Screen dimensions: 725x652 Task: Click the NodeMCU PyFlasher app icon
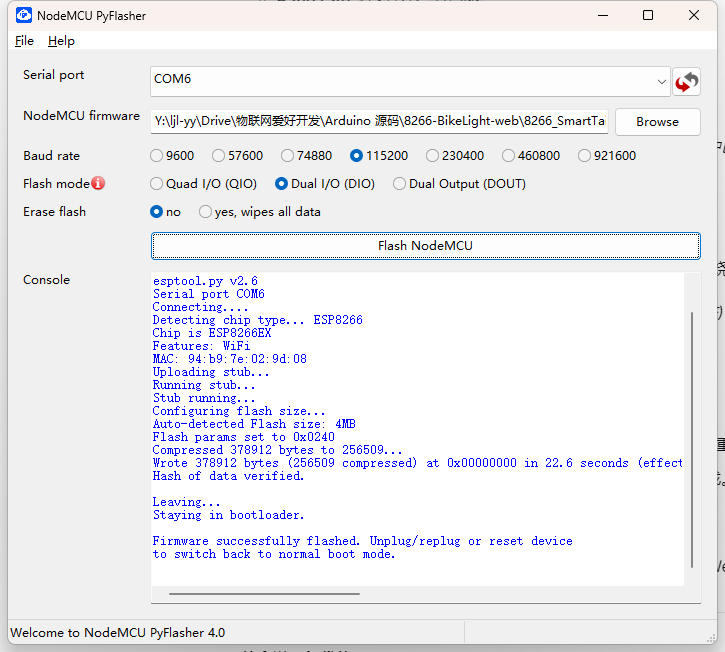23,15
